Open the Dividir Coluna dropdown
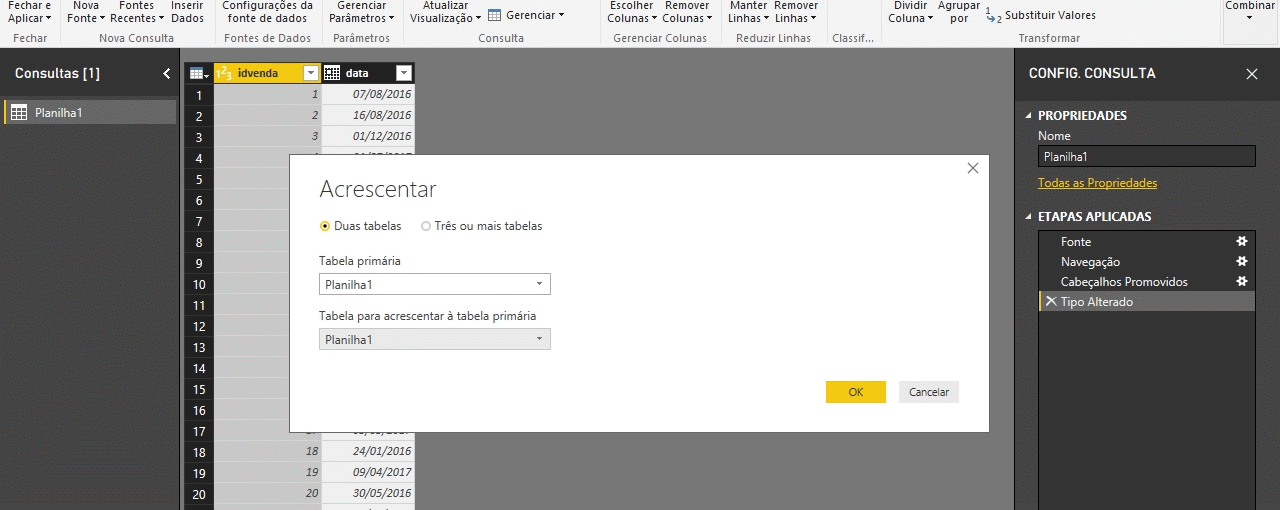This screenshot has height=510, width=1280. pos(911,12)
